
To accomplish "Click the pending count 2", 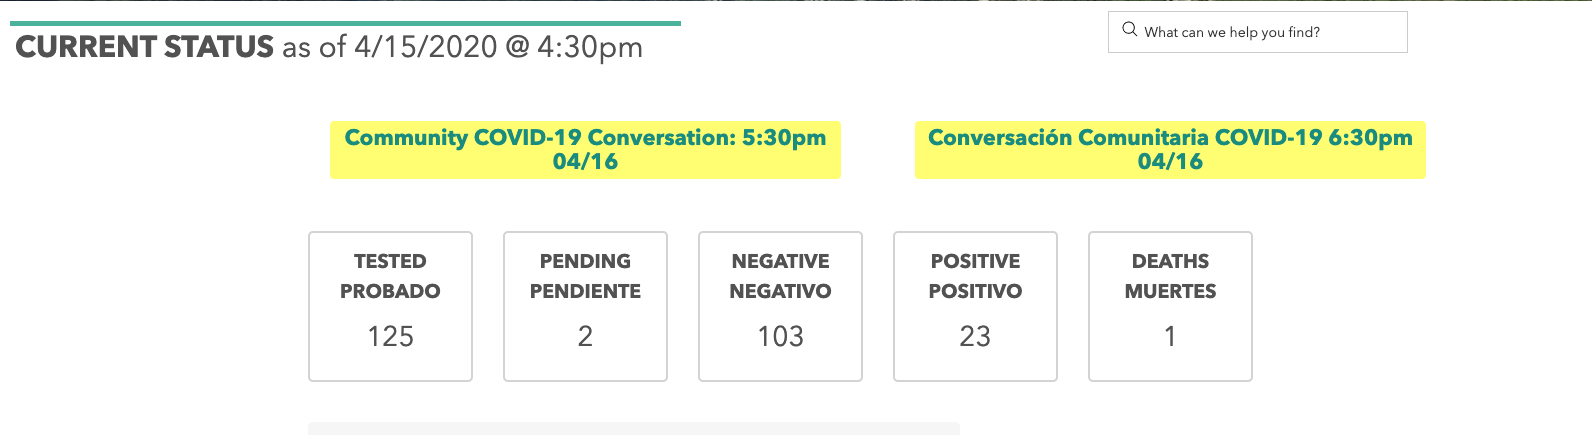I will click(585, 336).
